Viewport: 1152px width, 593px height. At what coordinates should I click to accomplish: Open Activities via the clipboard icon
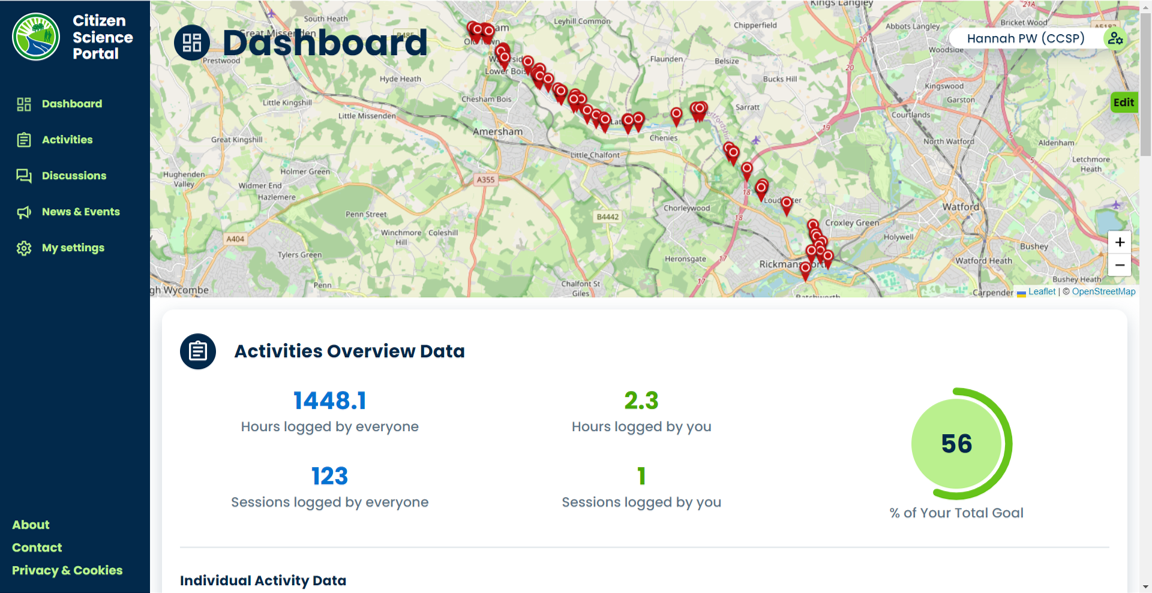(22, 139)
